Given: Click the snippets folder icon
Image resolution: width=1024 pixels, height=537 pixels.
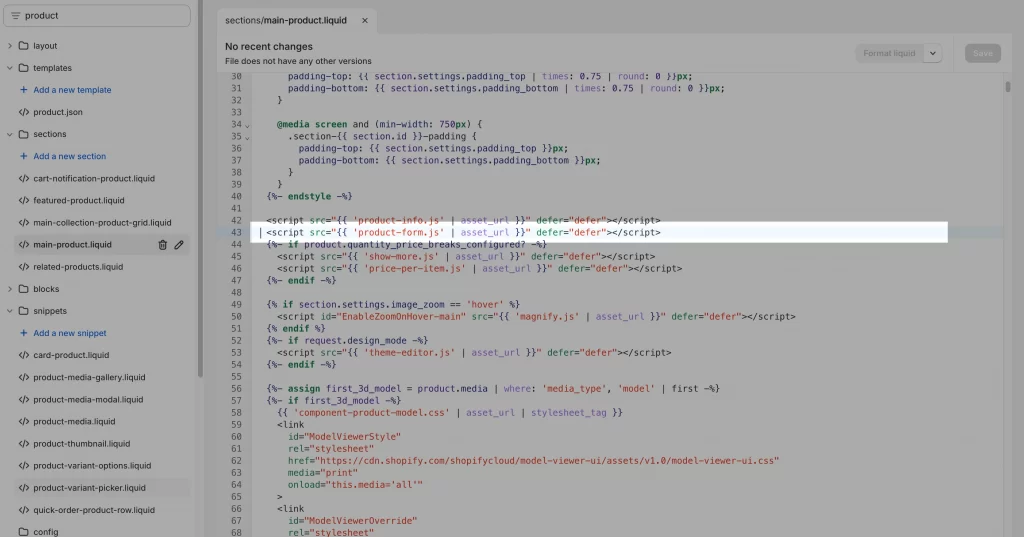Looking at the screenshot, I should click(x=24, y=311).
